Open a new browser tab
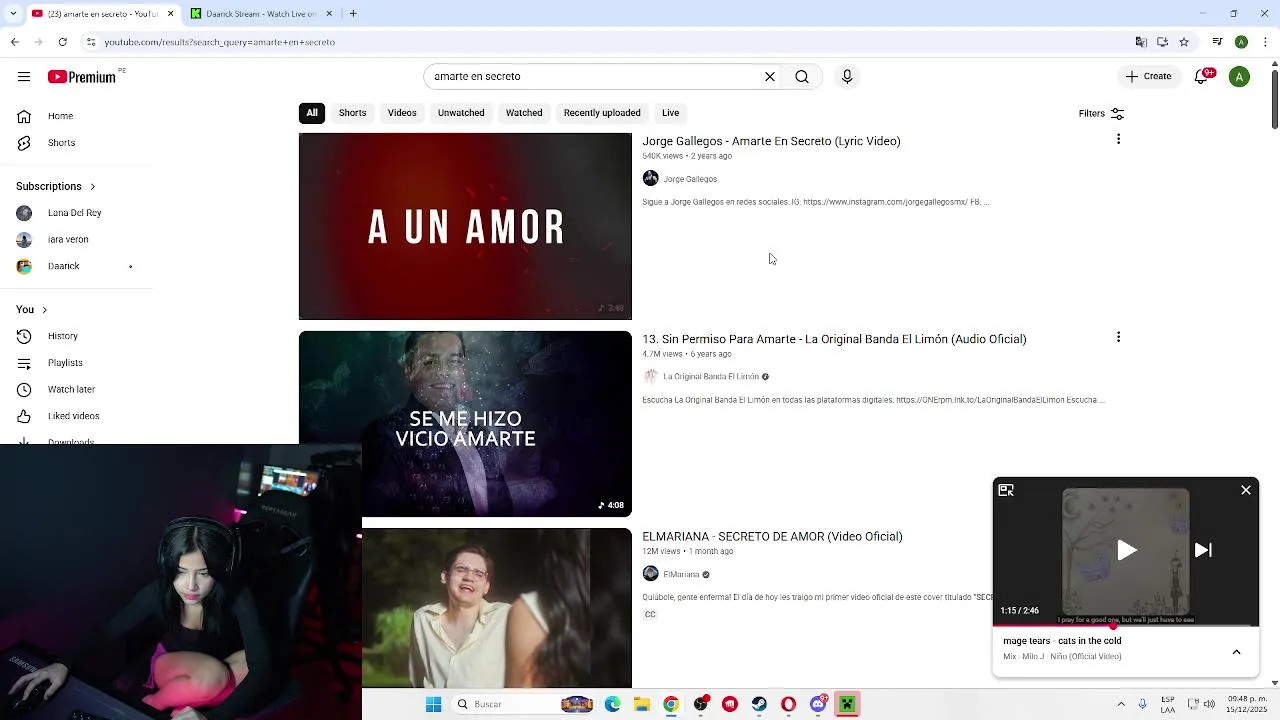Screen dimensions: 1280x720 353,14
